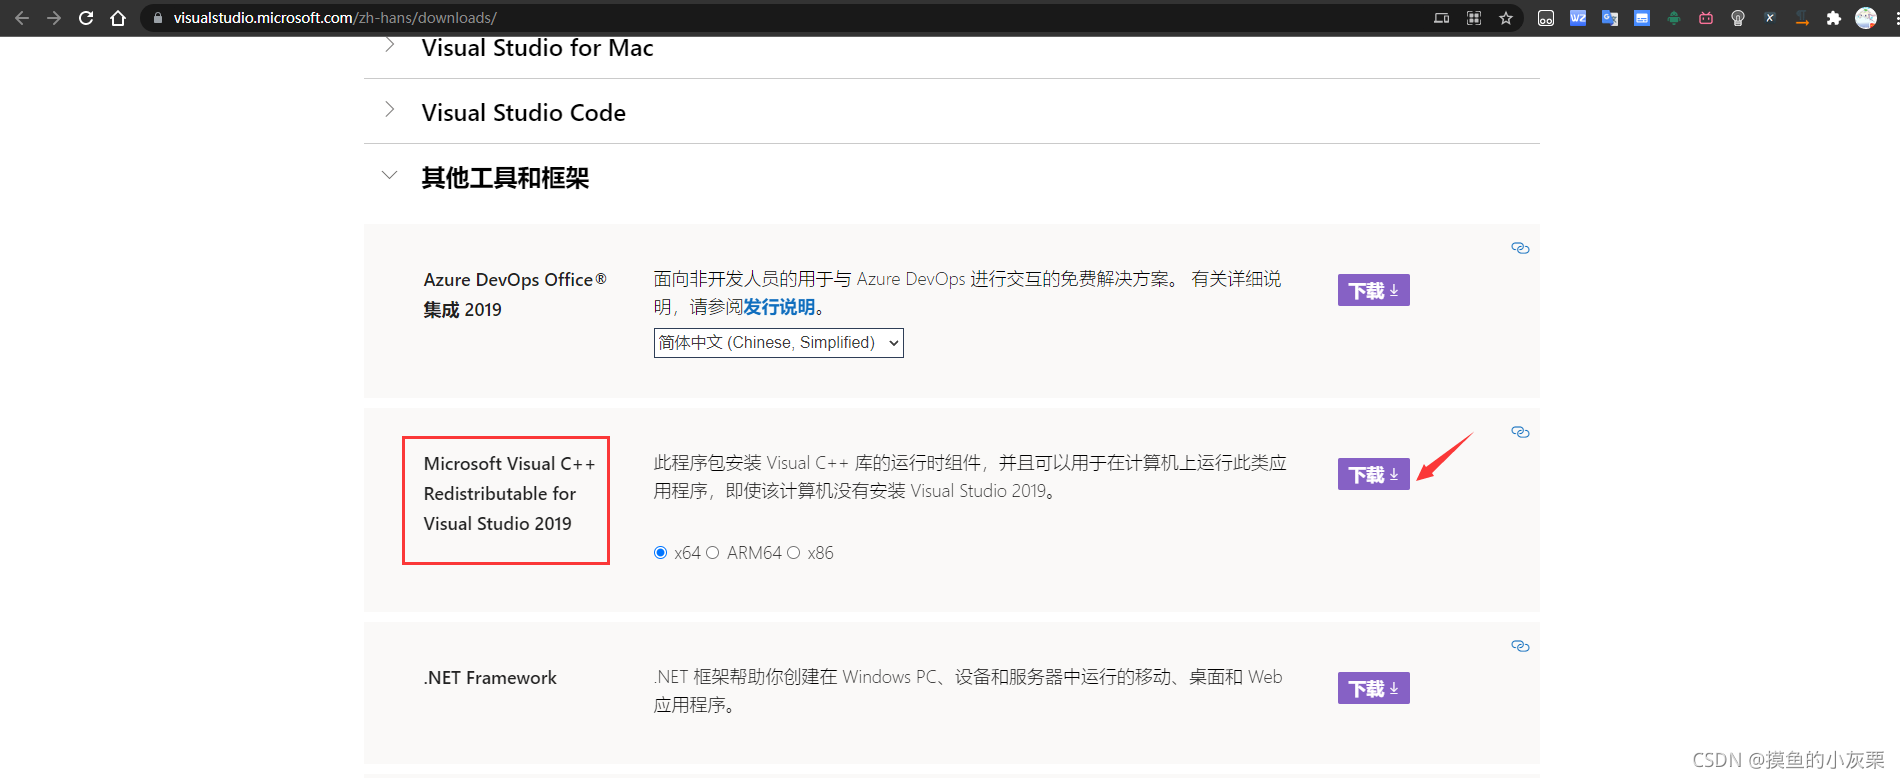Click the orange paragraph arrow extension

click(1801, 18)
